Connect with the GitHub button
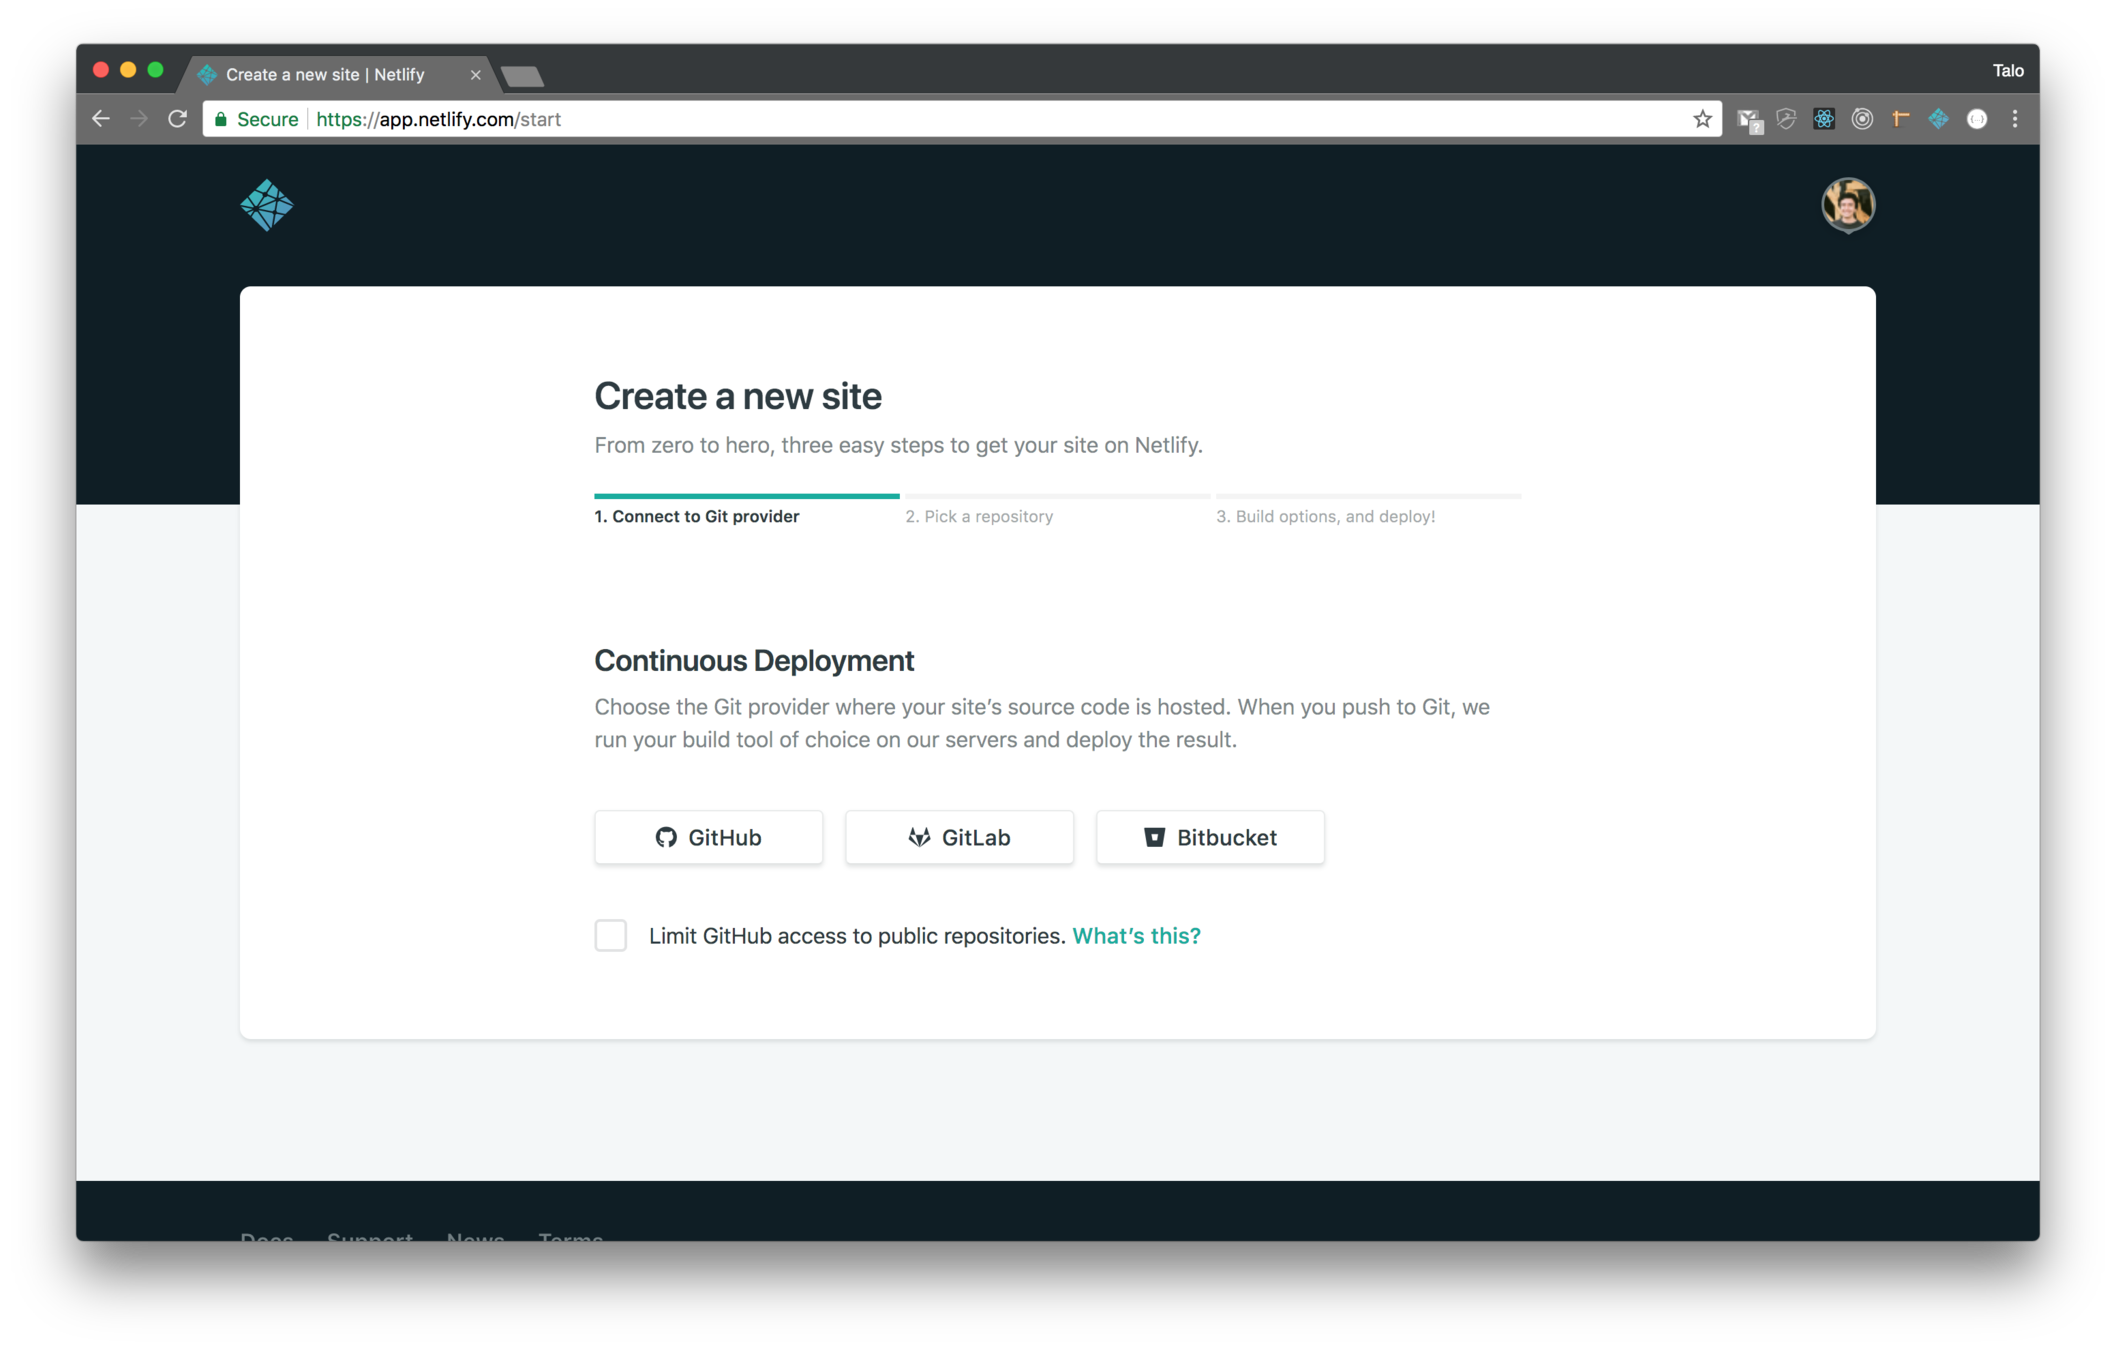Viewport: 2116px width, 1350px height. click(708, 837)
